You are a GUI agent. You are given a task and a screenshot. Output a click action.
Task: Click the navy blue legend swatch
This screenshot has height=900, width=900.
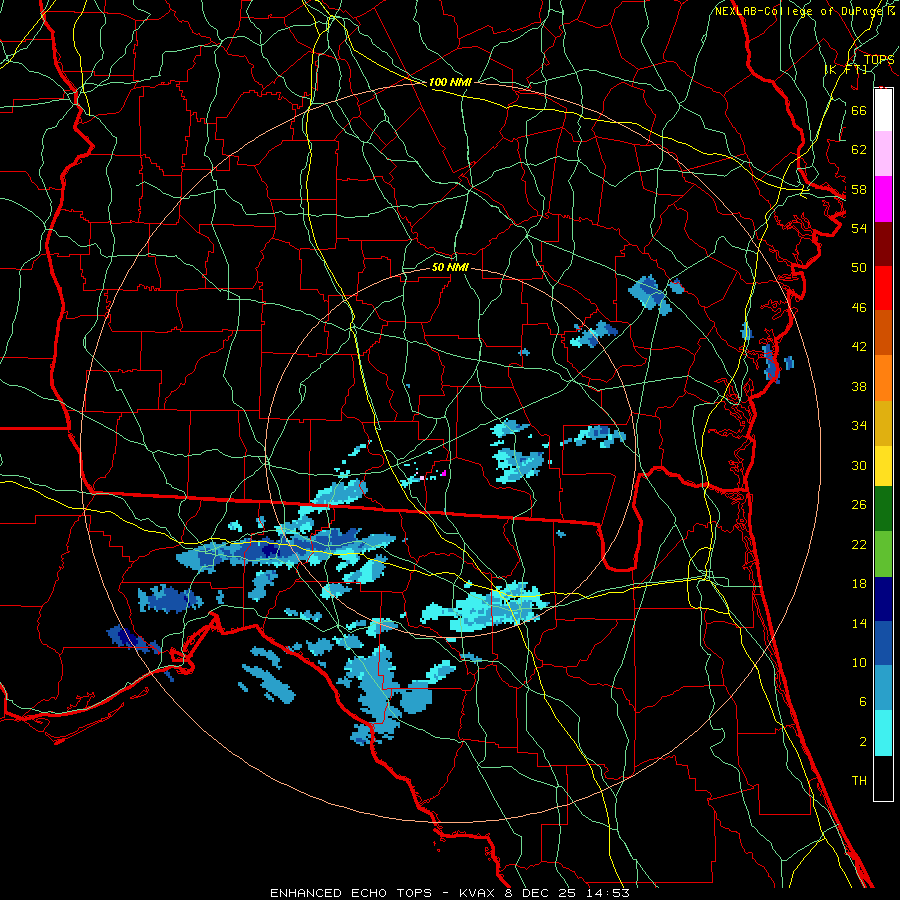pyautogui.click(x=883, y=599)
